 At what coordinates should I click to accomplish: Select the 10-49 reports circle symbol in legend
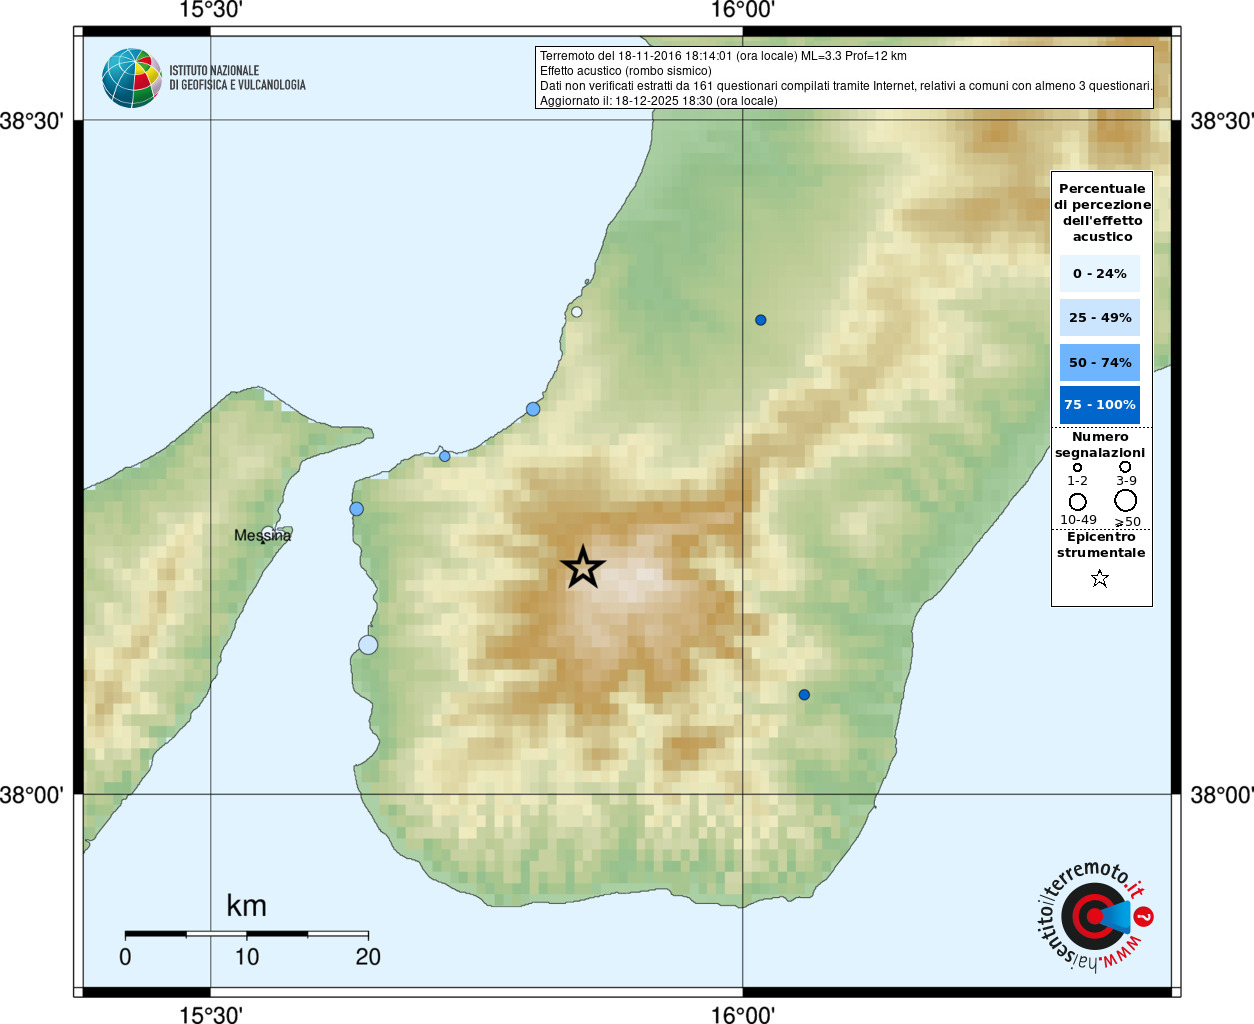1078,501
